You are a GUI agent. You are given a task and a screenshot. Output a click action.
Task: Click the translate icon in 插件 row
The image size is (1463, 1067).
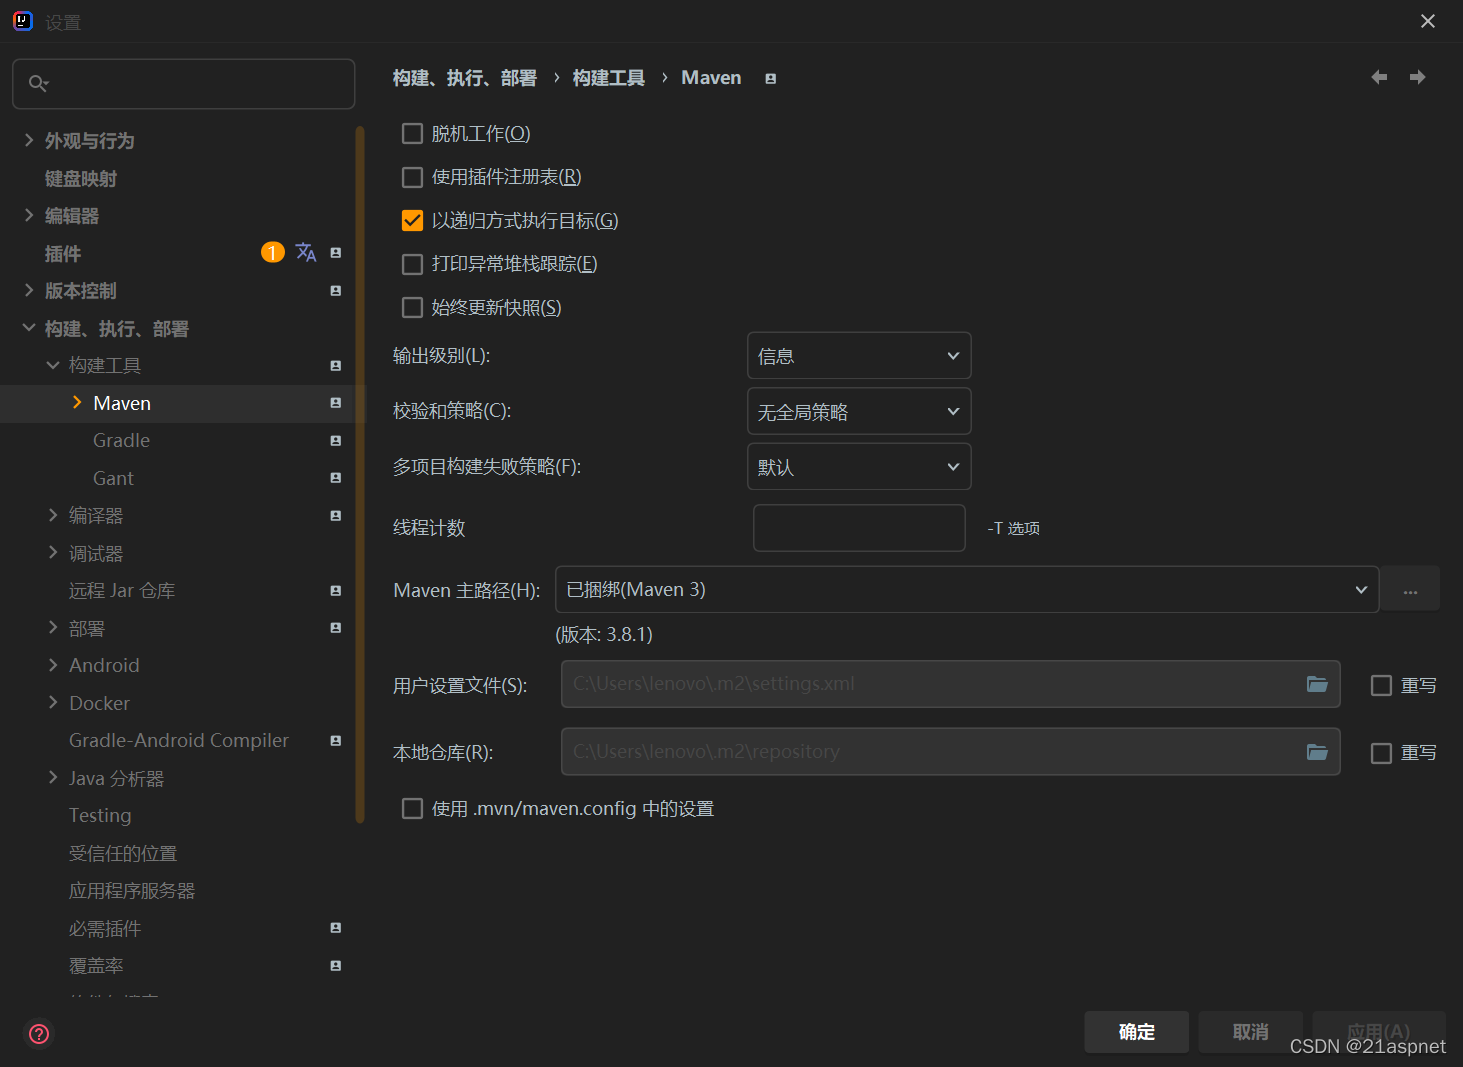pyautogui.click(x=306, y=252)
